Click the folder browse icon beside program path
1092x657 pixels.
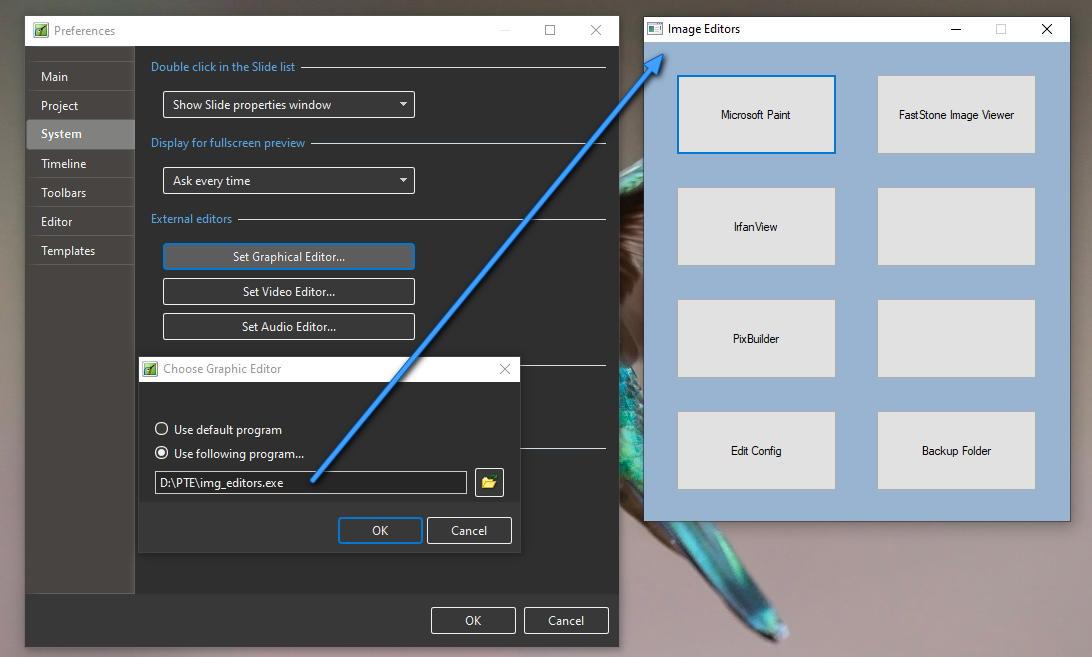pyautogui.click(x=489, y=482)
